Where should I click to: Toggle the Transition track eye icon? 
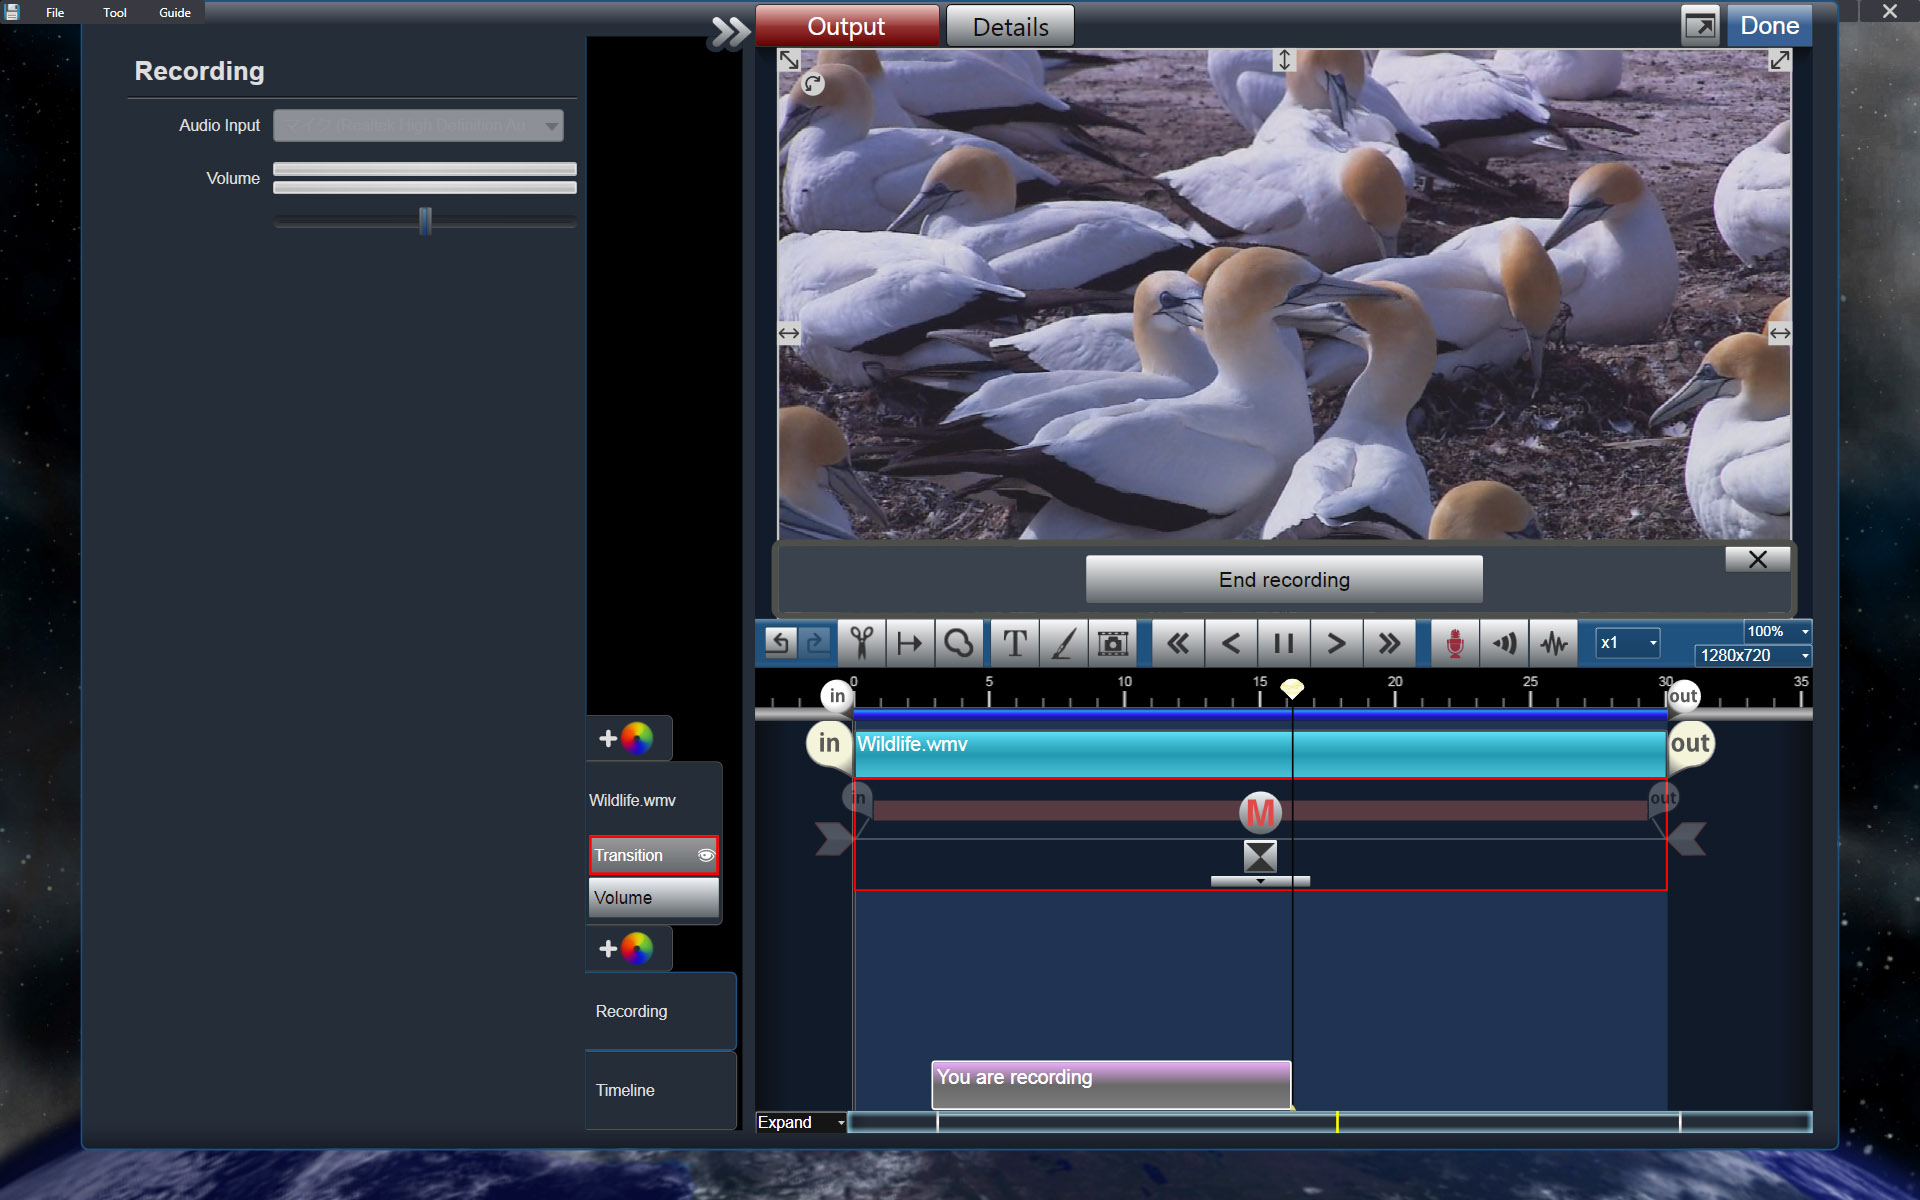point(706,855)
